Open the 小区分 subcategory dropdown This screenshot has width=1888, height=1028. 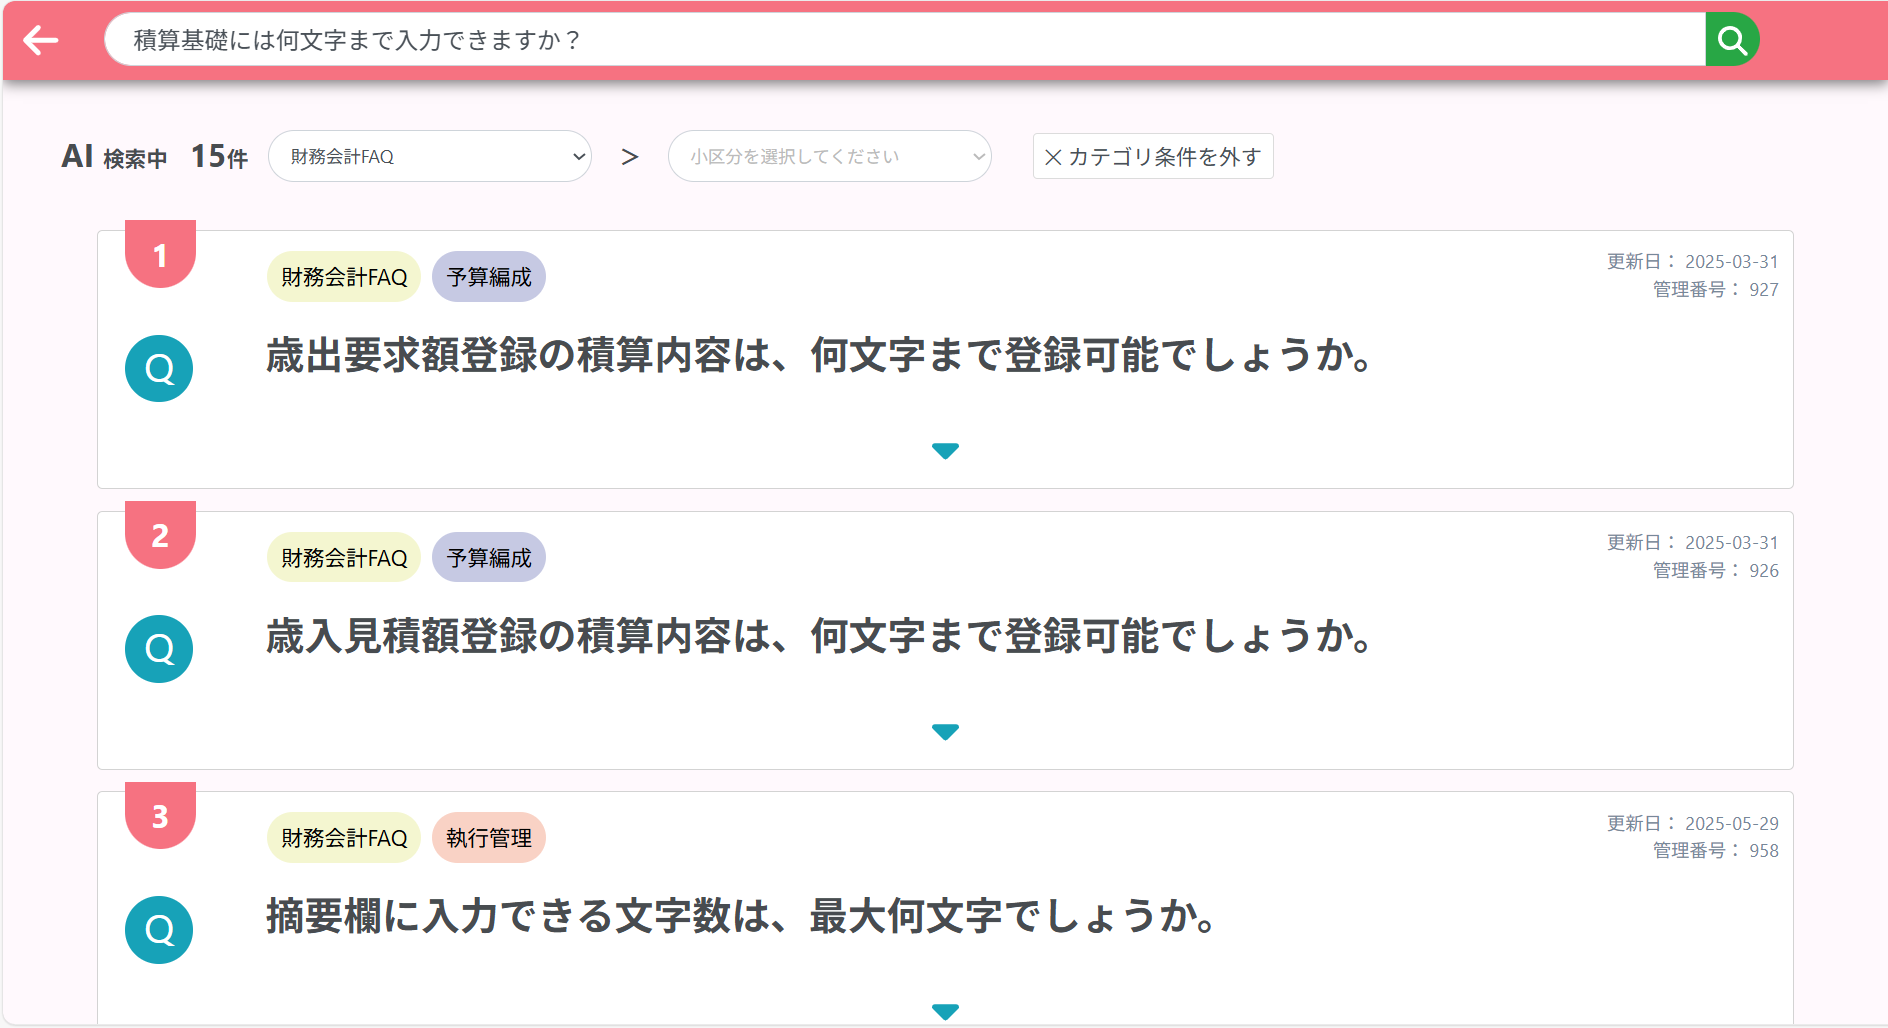[x=829, y=157]
